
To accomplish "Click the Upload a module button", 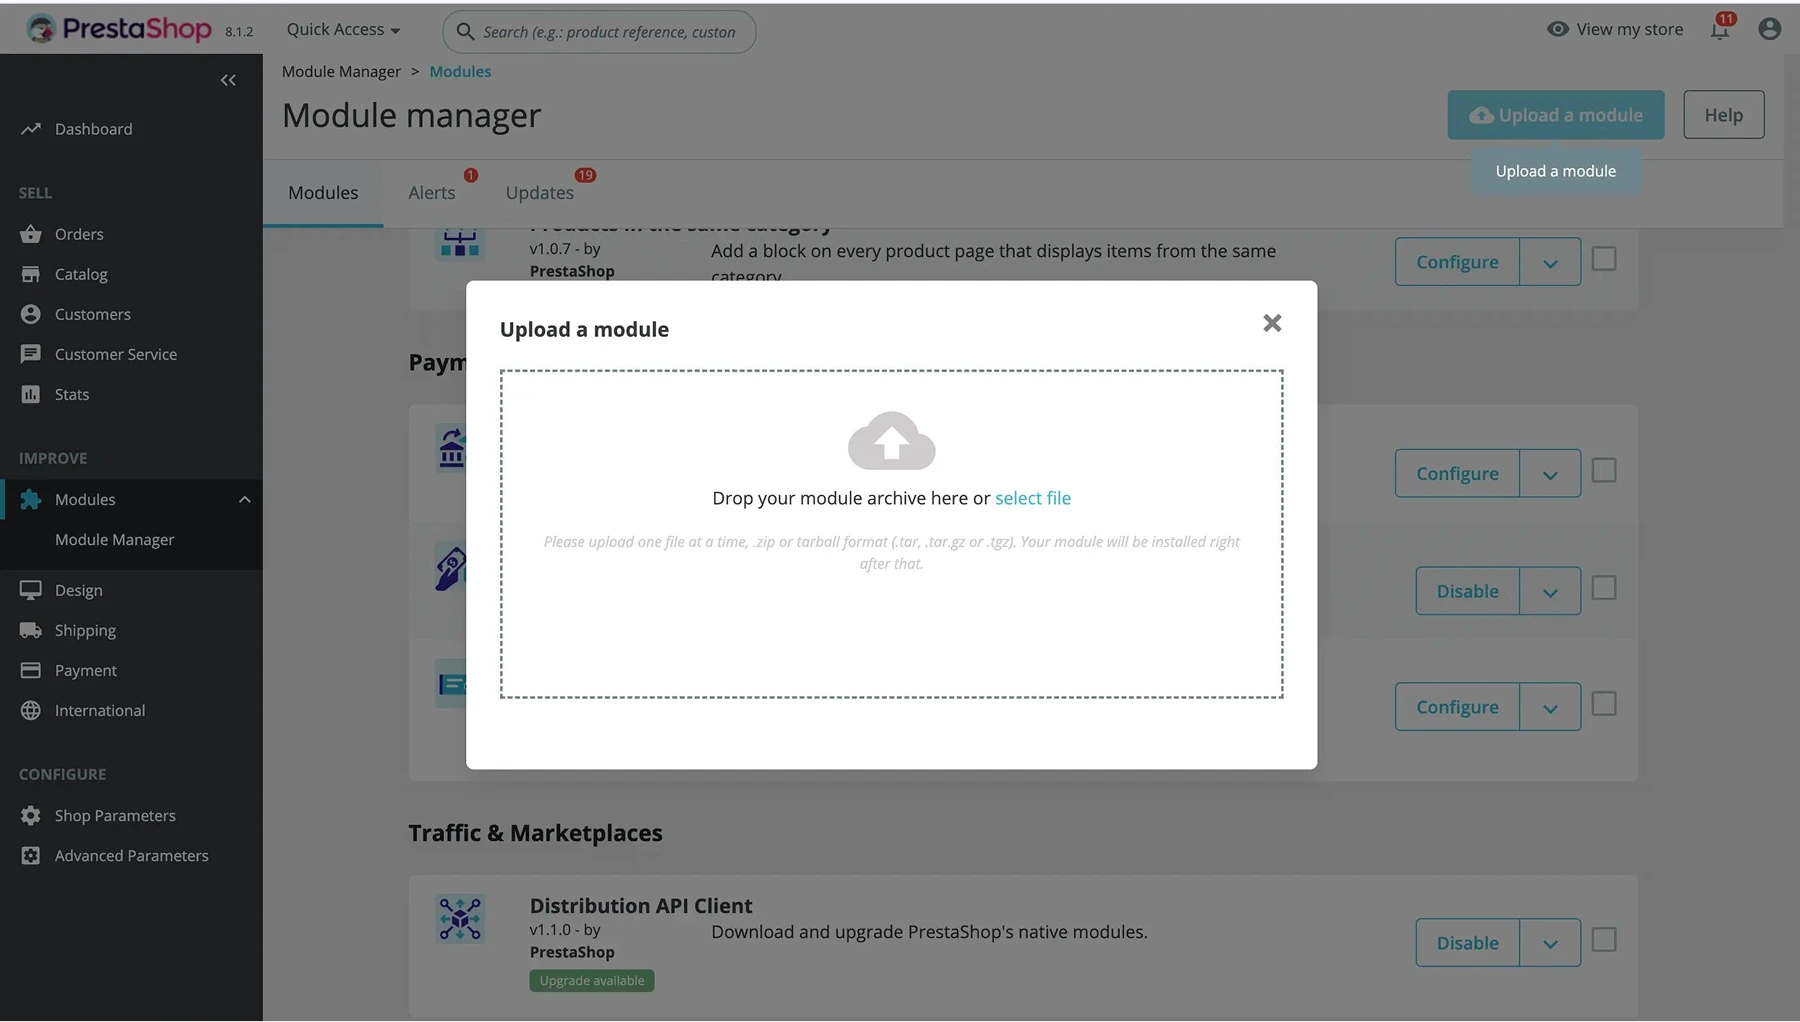I will point(1556,115).
